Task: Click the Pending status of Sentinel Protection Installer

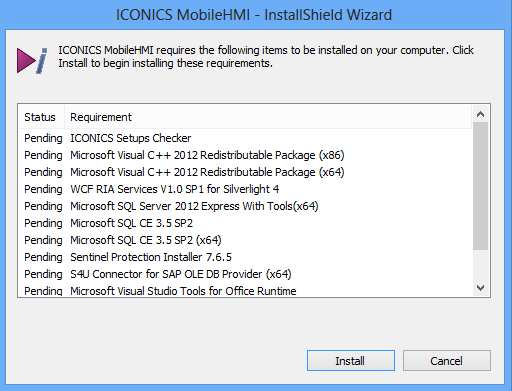Action: click(43, 257)
